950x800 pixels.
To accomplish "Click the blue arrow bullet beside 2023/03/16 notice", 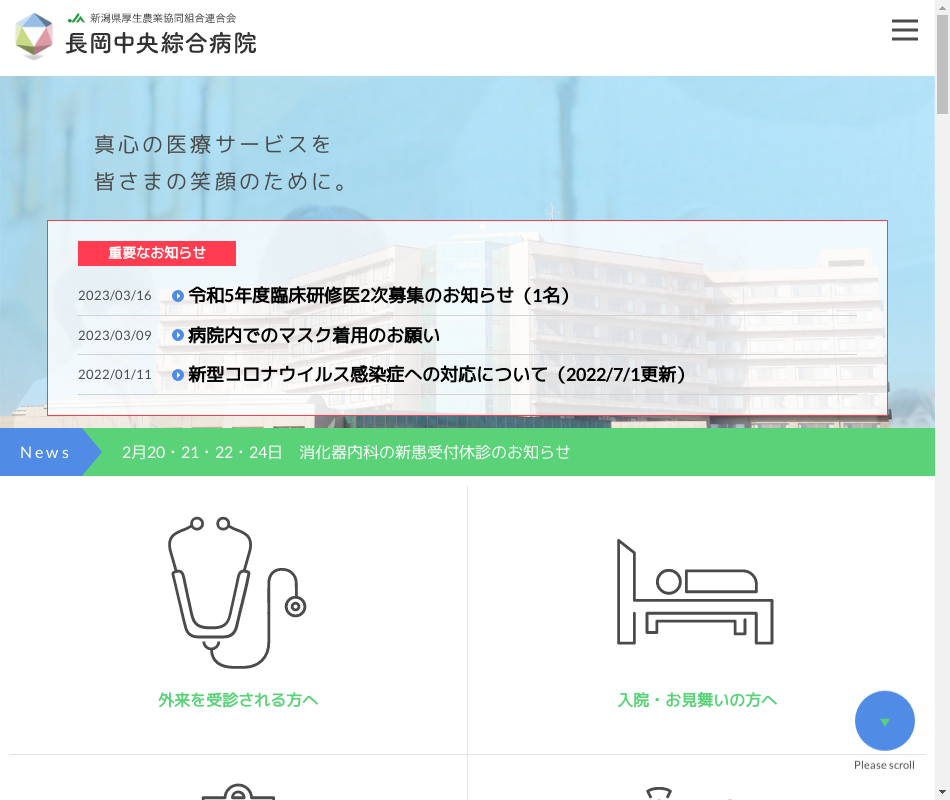I will click(178, 296).
